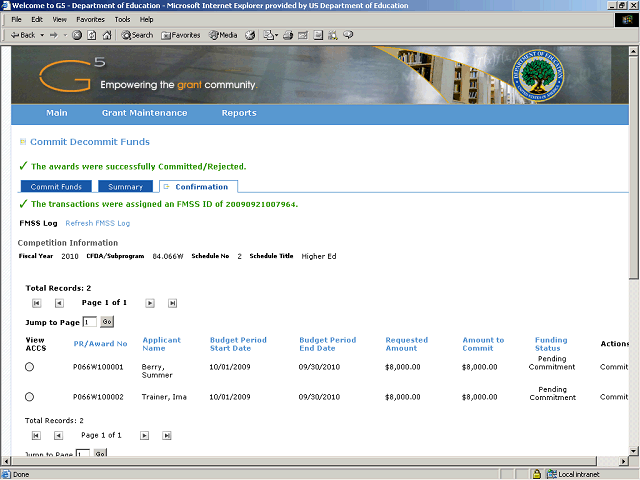This screenshot has height=480, width=640.
Task: Open the Edit menu
Action: [x=37, y=19]
